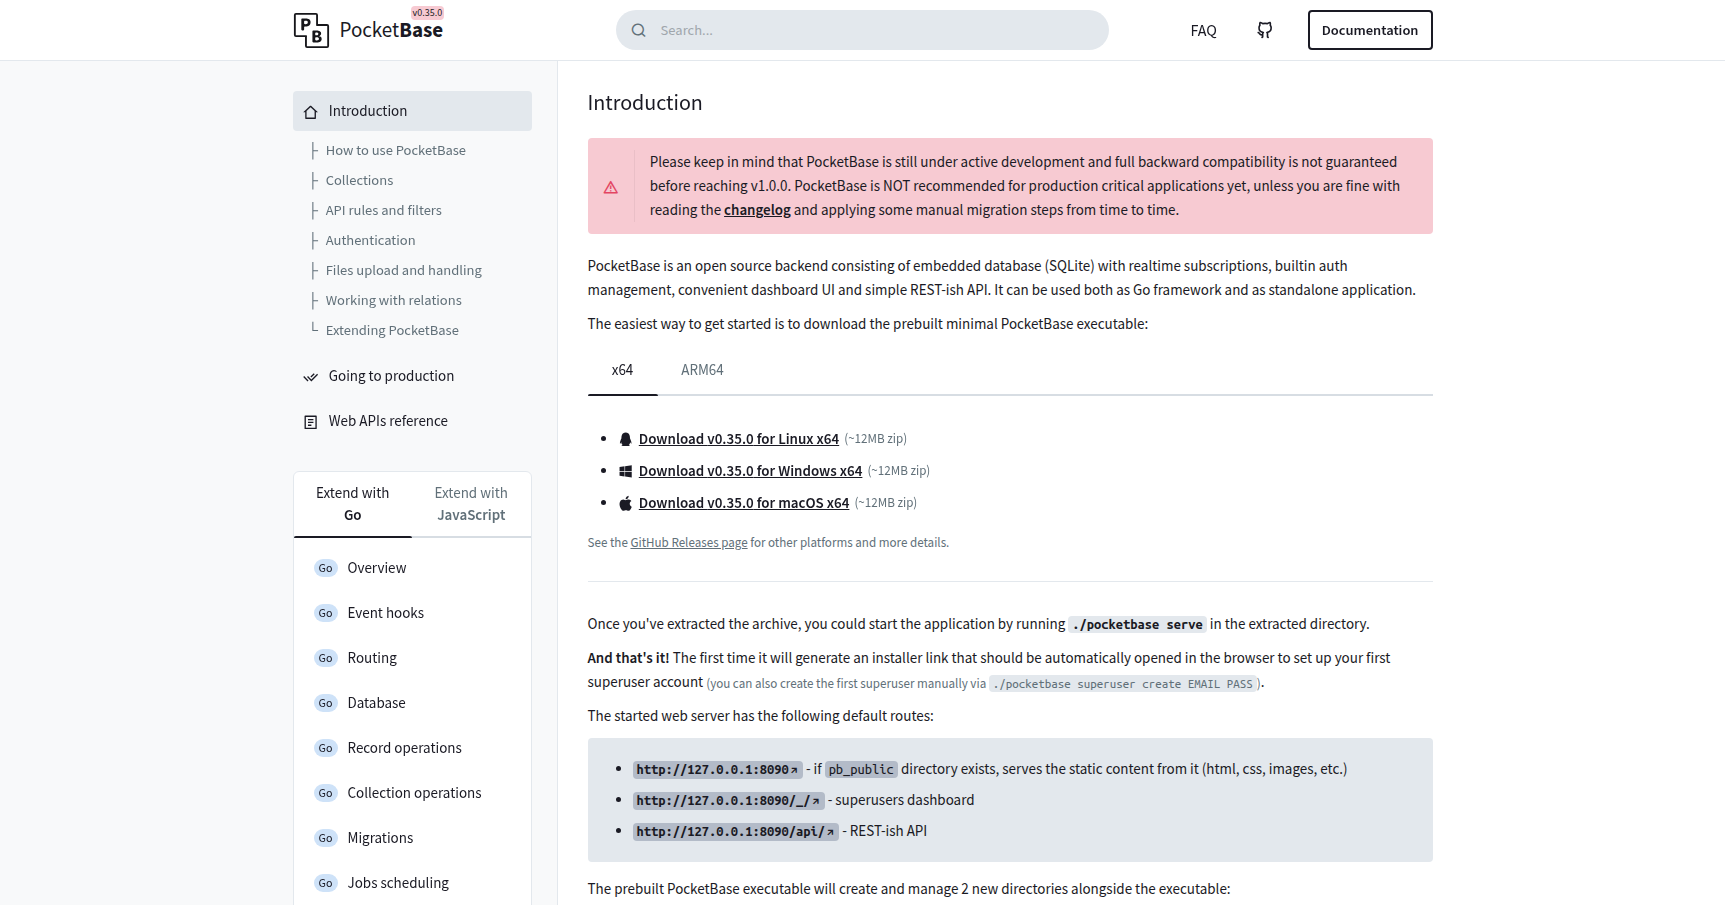Click the Go badge beside Routing

(x=326, y=658)
